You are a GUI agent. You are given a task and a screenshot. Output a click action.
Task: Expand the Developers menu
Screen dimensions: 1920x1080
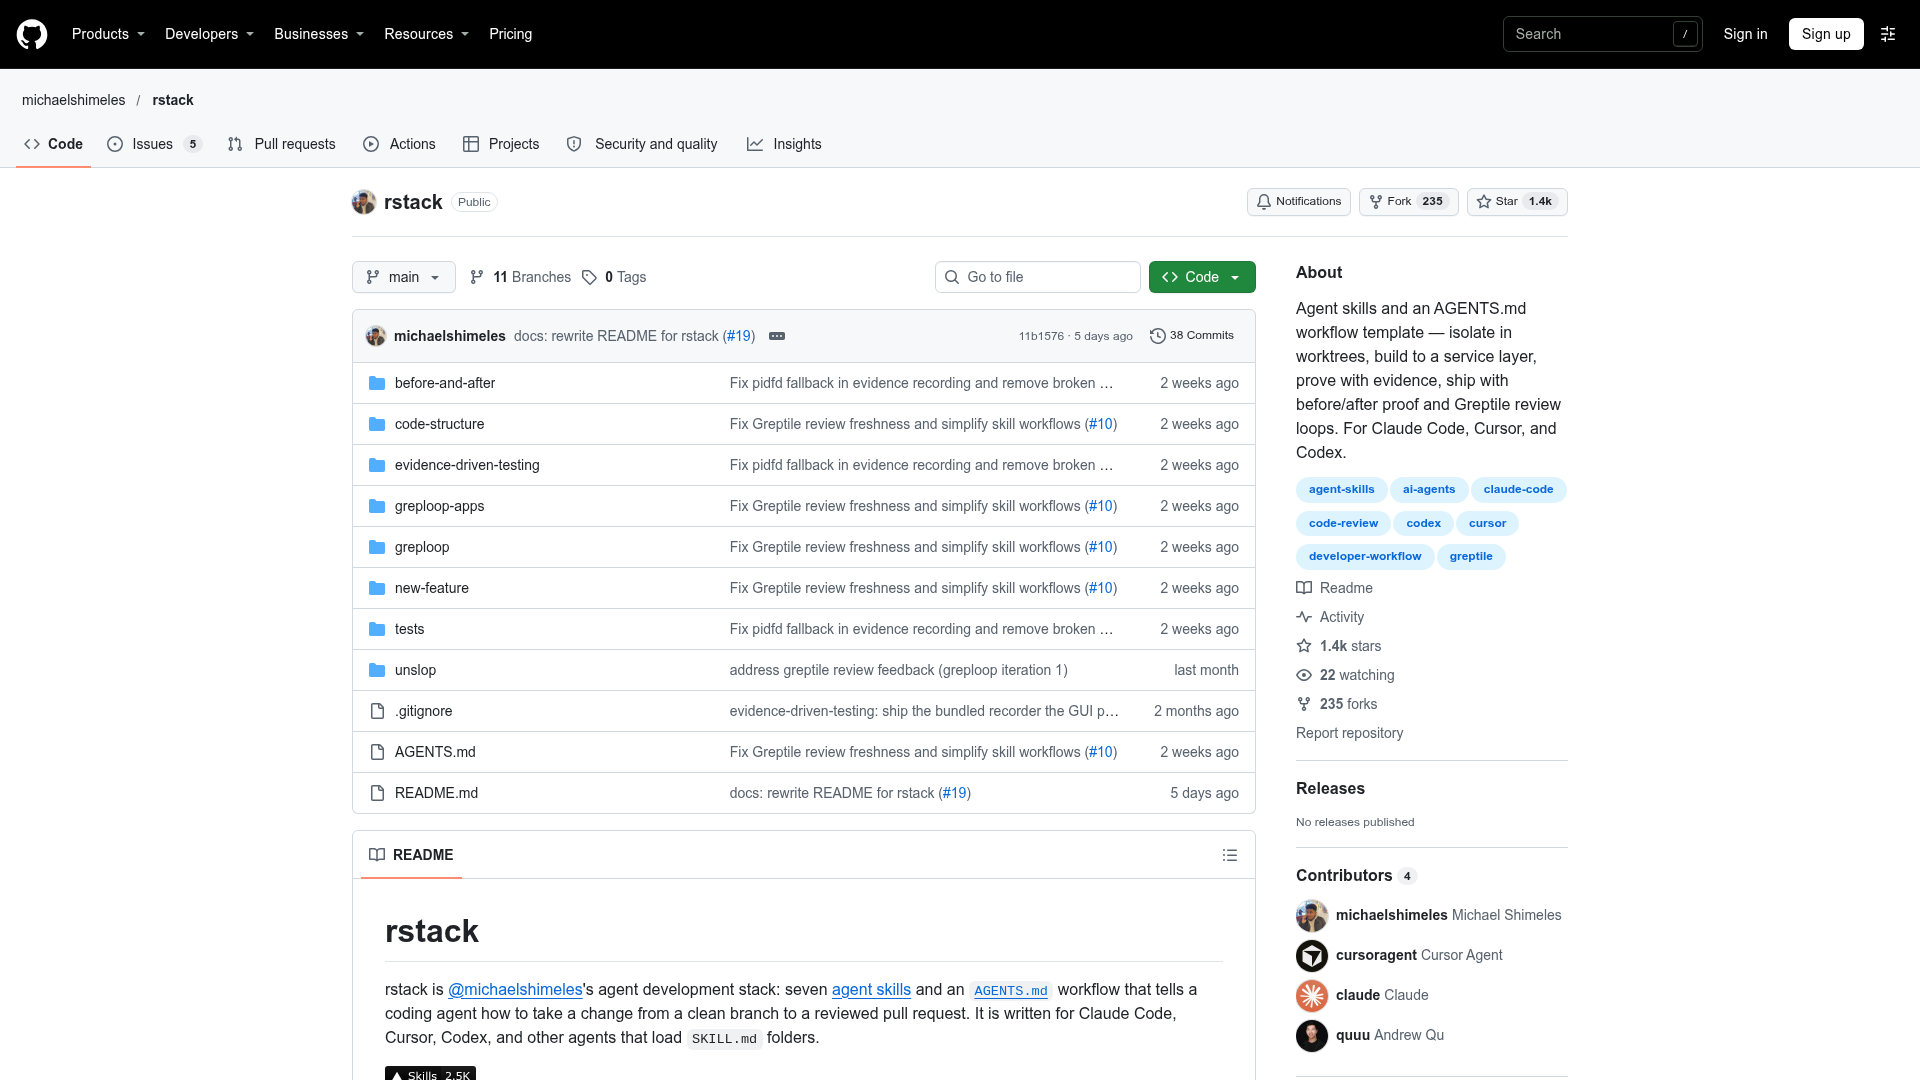point(209,34)
